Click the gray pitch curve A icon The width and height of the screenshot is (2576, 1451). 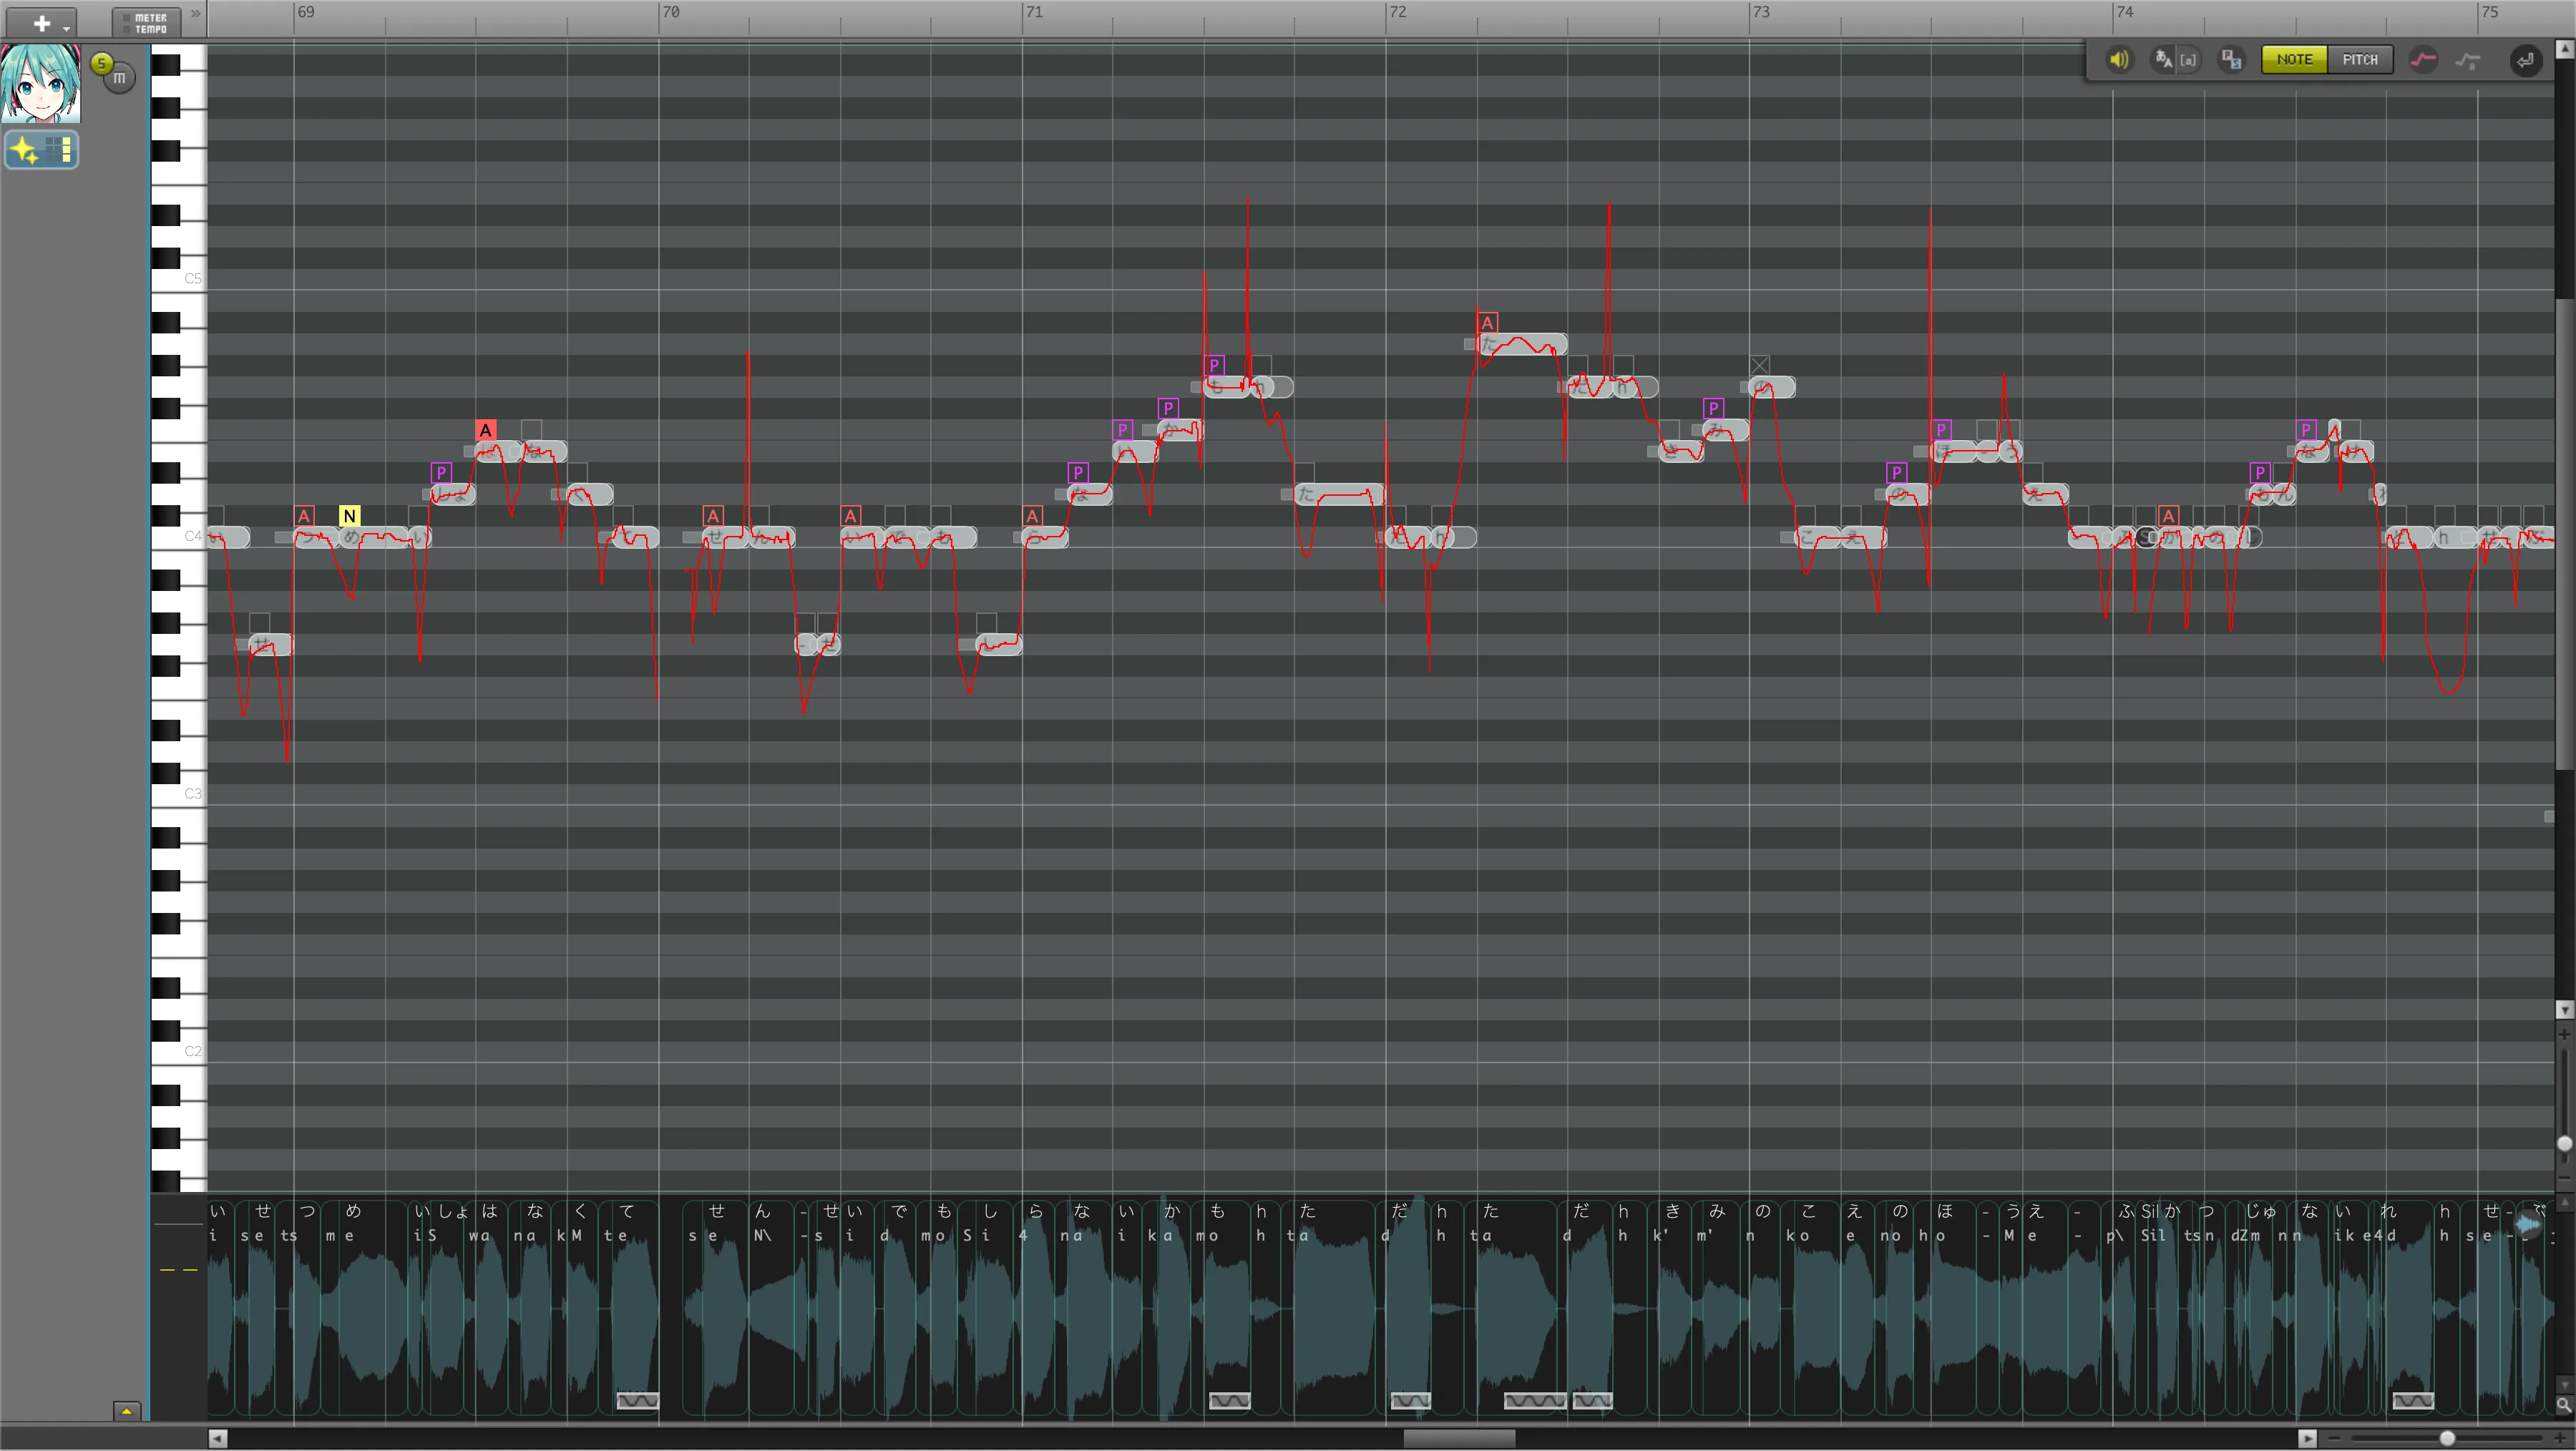[x=2468, y=61]
